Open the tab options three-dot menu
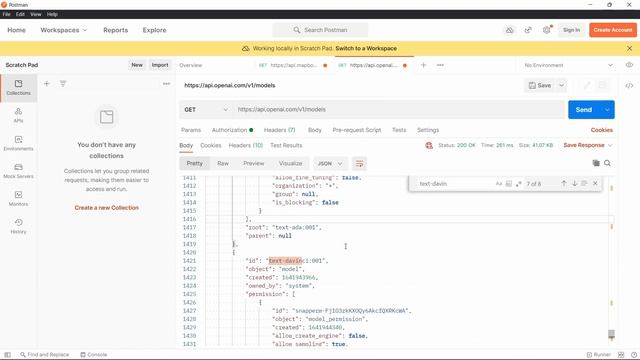 (x=440, y=65)
